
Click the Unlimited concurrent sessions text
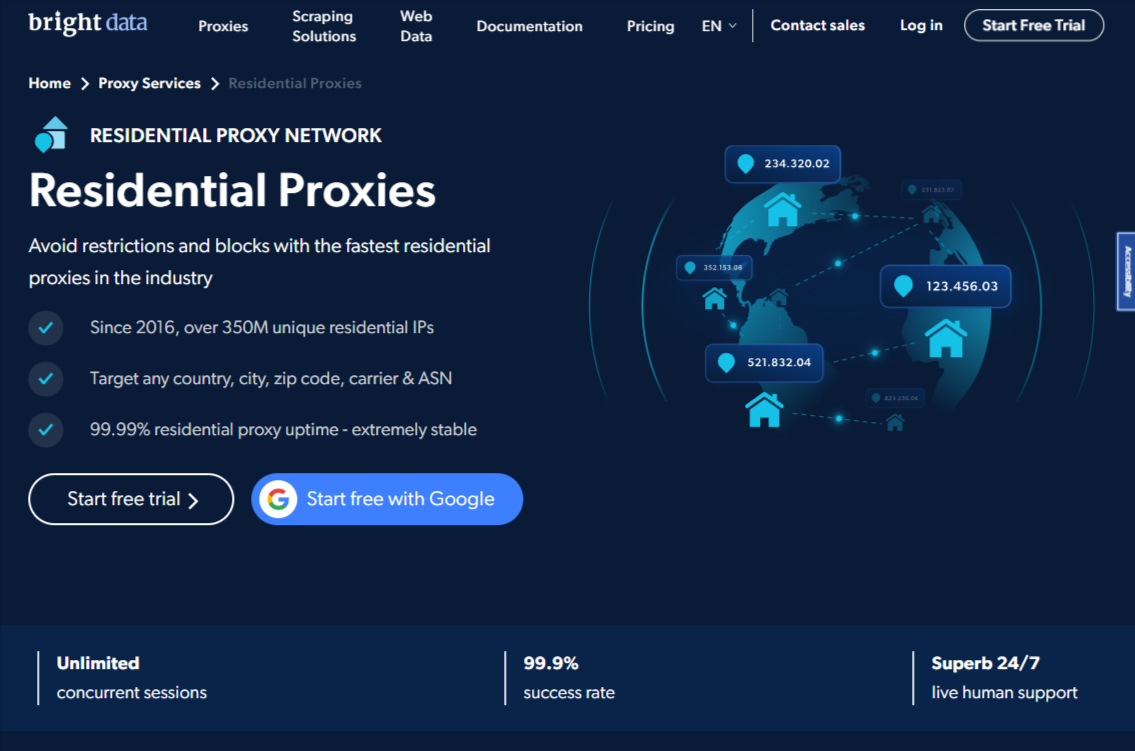132,678
